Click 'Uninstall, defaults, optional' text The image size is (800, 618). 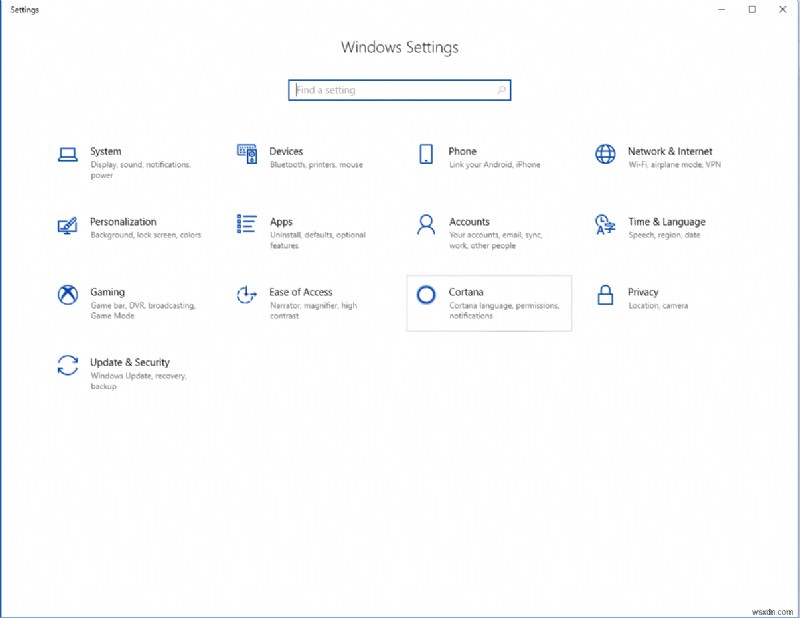coord(318,235)
